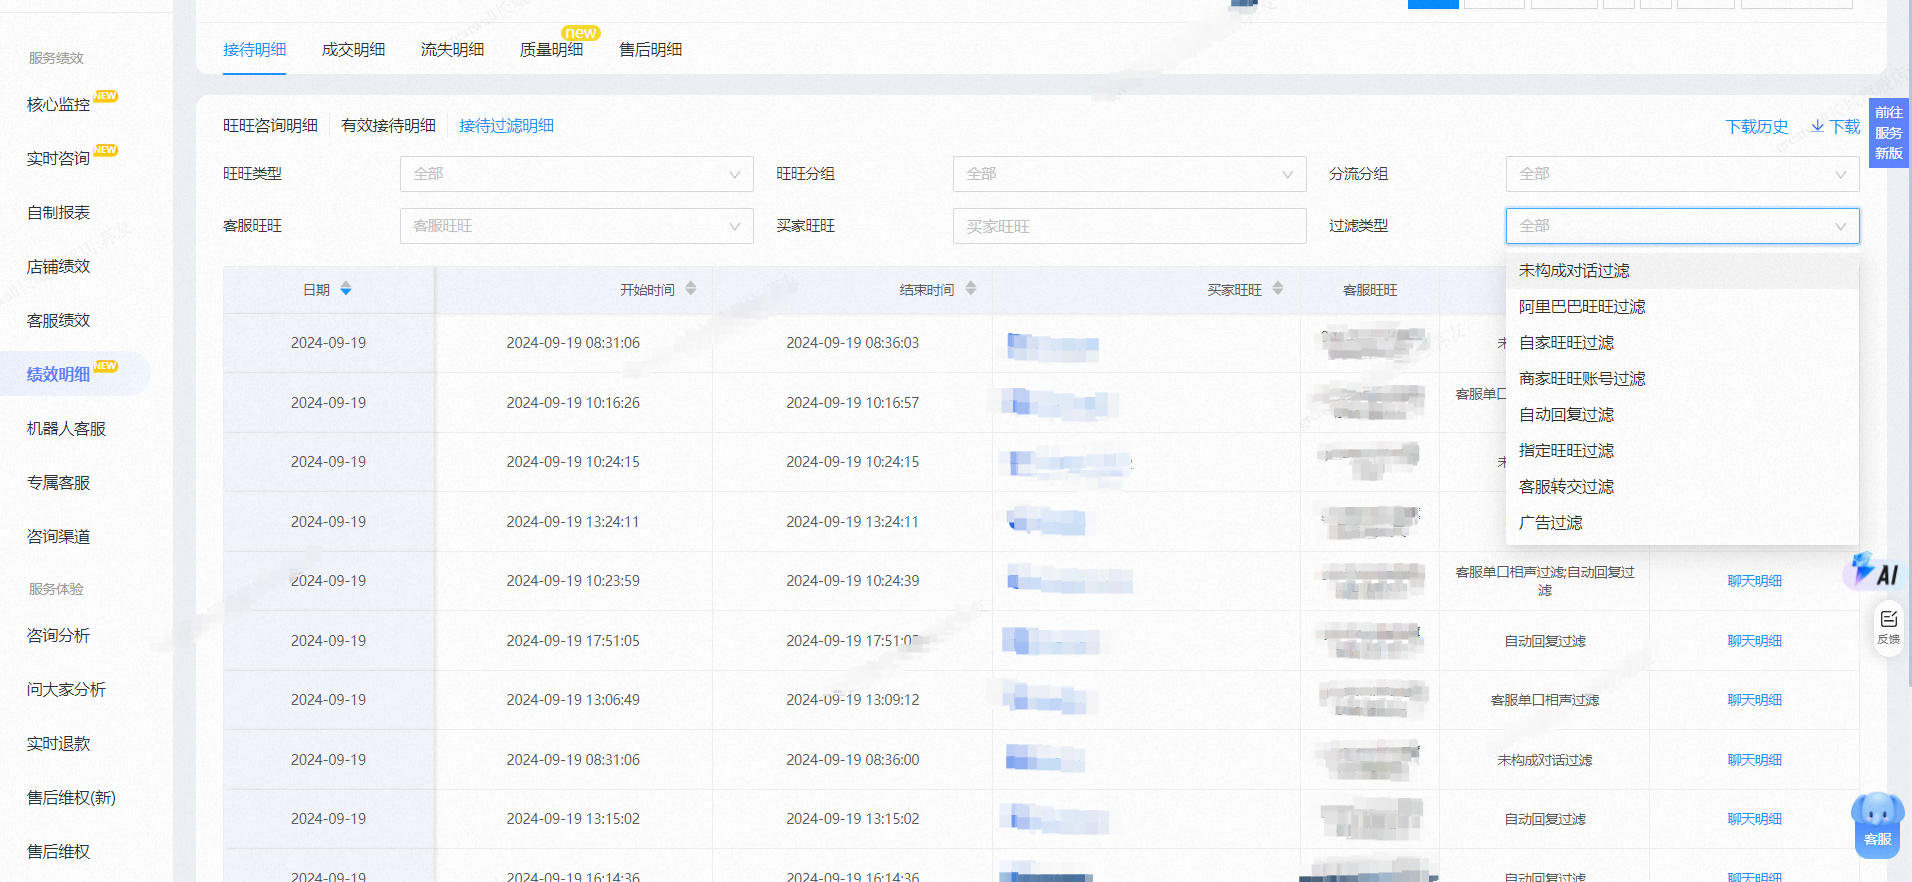Screen dimensions: 1912x882
Task: Sort by the 买家旺旺 column arrows
Action: click(x=1278, y=289)
